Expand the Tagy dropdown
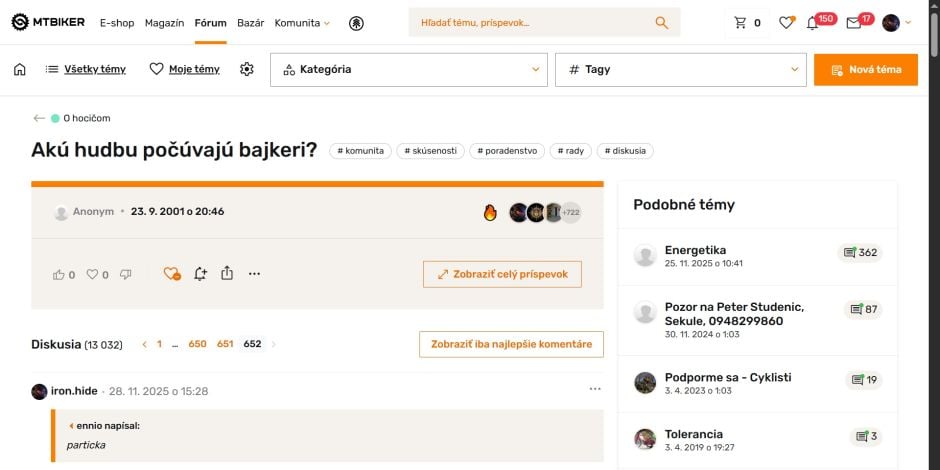The height and width of the screenshot is (470, 940). point(680,69)
